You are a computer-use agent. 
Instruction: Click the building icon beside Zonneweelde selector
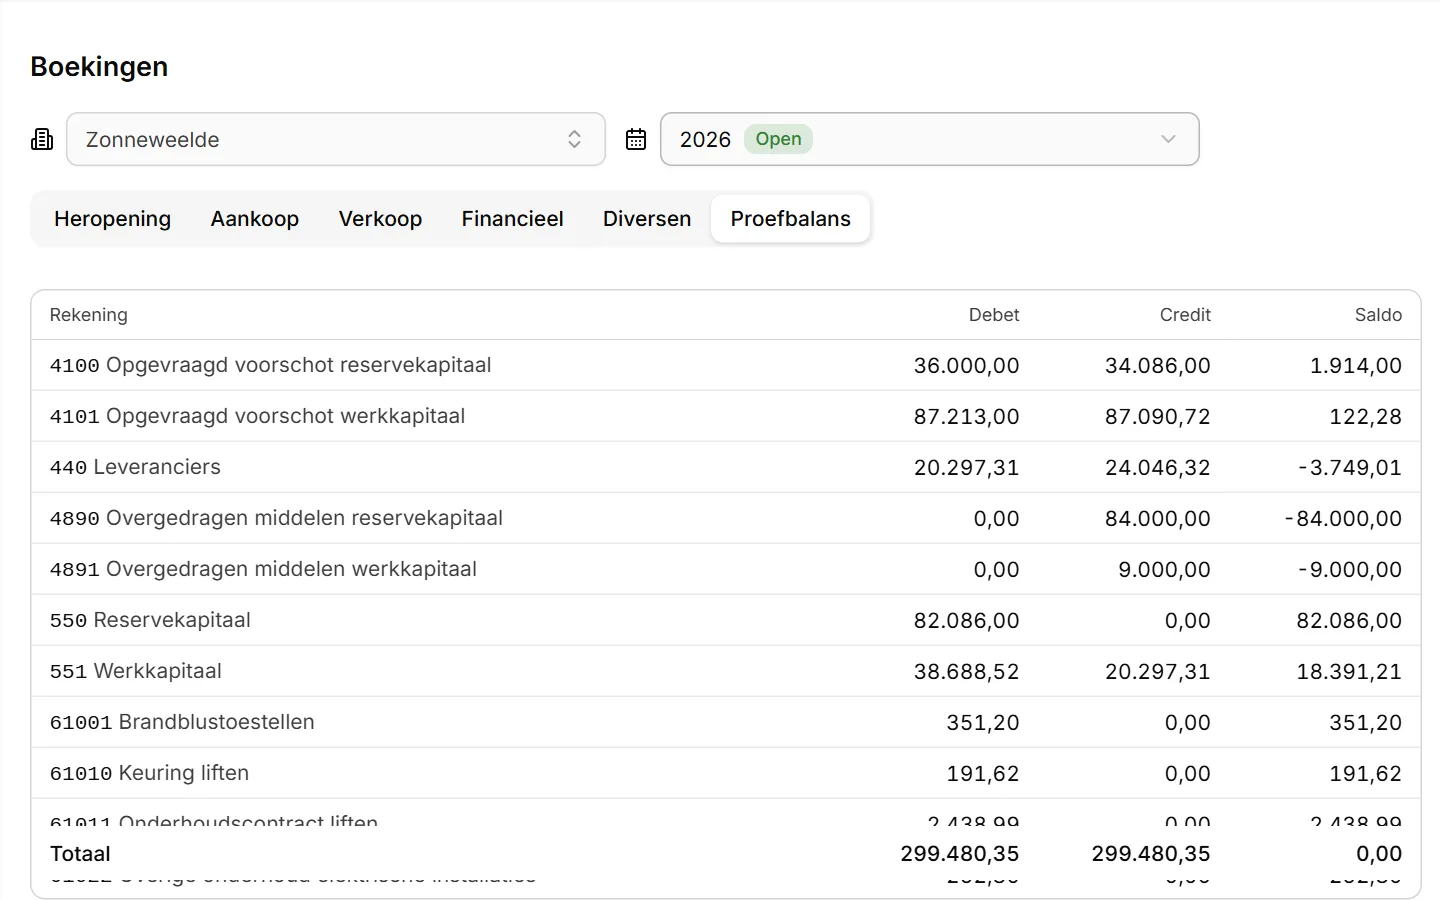click(x=42, y=139)
